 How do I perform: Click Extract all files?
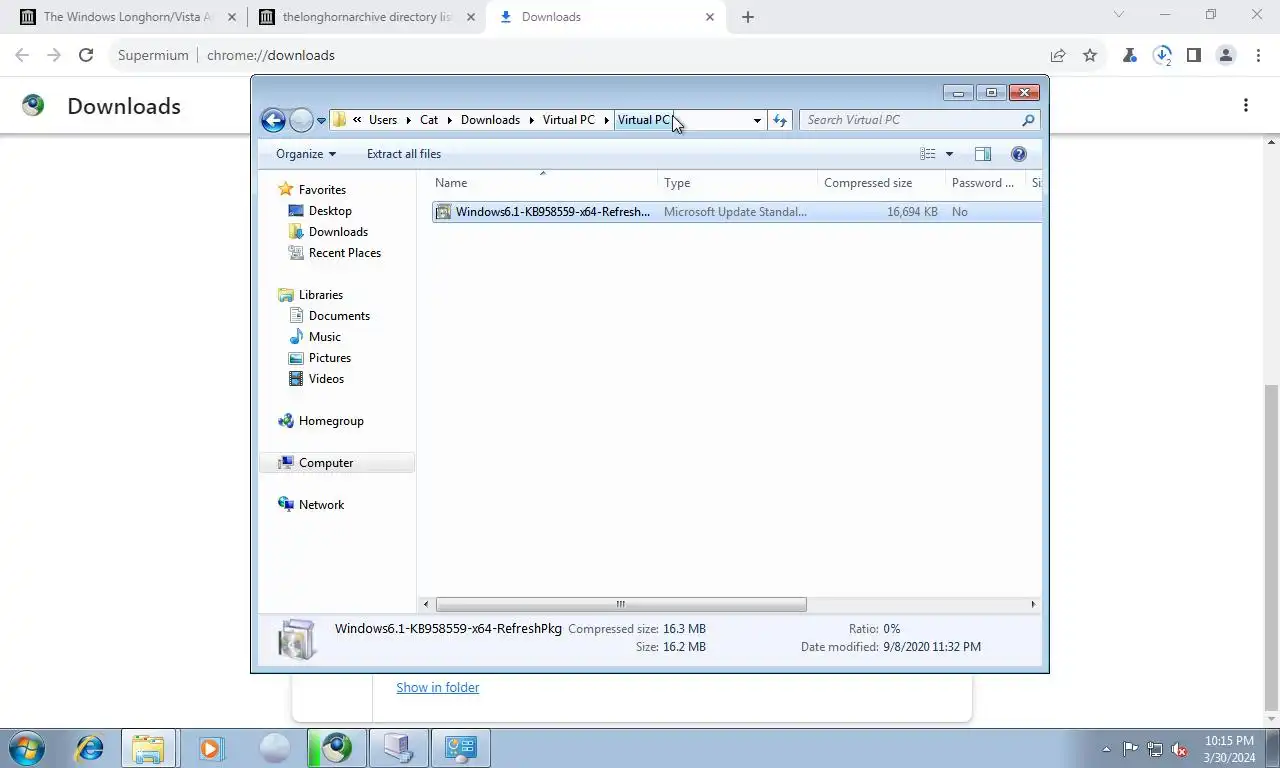[404, 154]
